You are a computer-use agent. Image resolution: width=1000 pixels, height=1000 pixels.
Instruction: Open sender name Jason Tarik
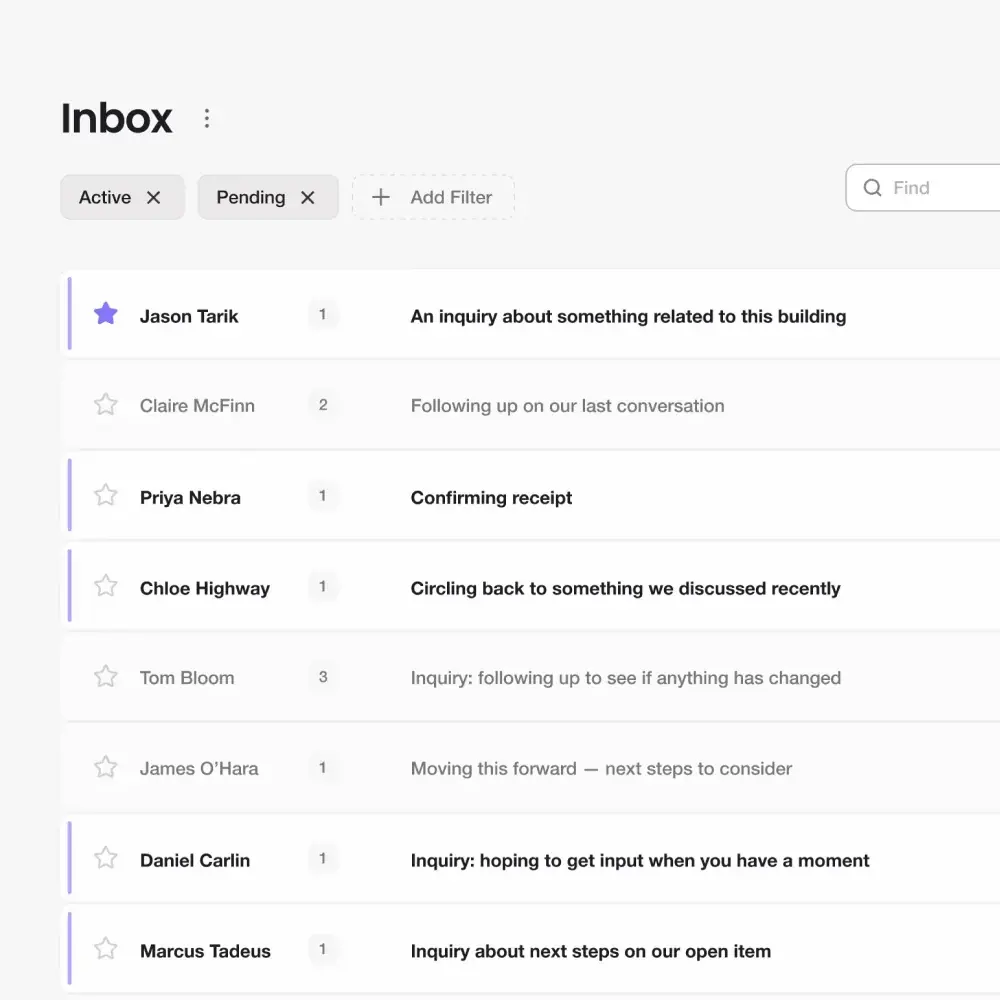tap(189, 316)
